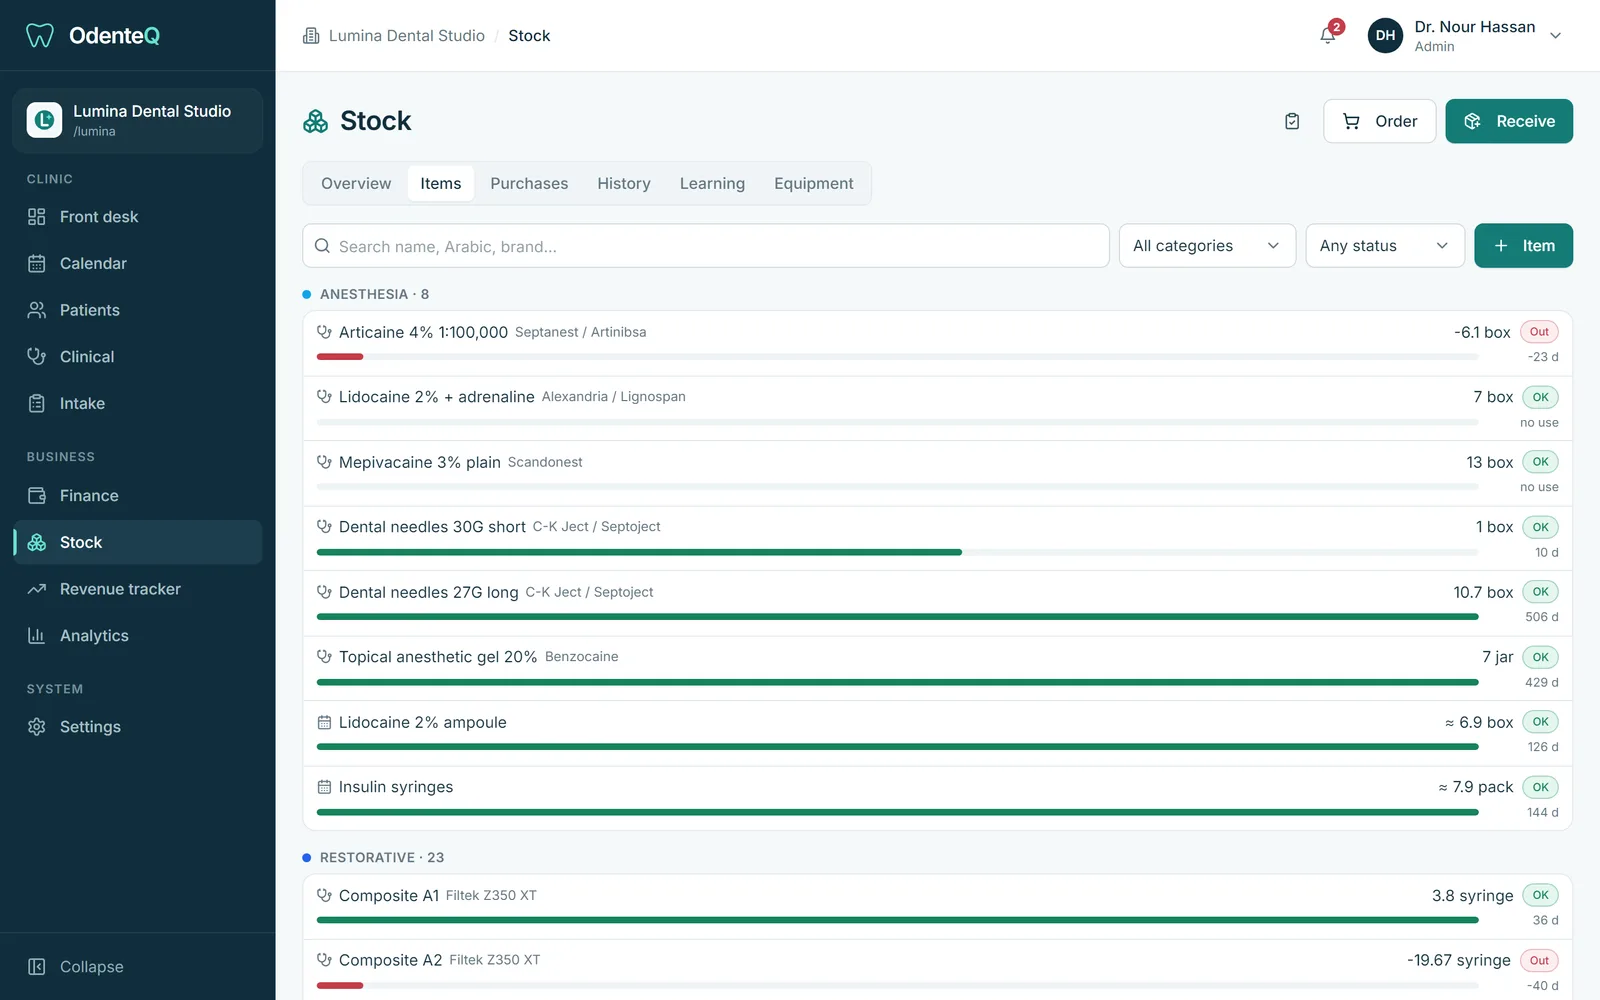Click the DH user avatar
Screen dimensions: 1600x1000
(x=1385, y=35)
